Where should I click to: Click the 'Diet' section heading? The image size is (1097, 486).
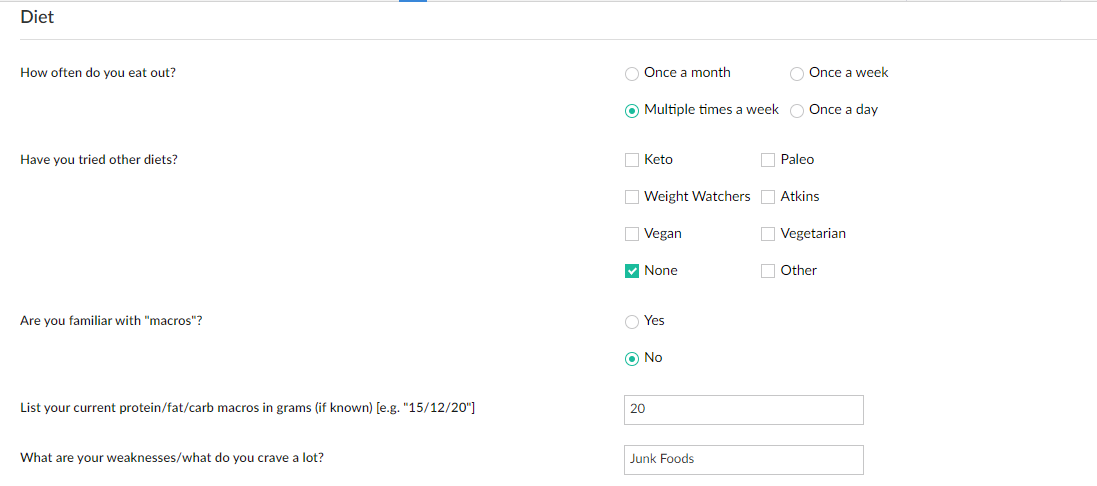point(37,17)
